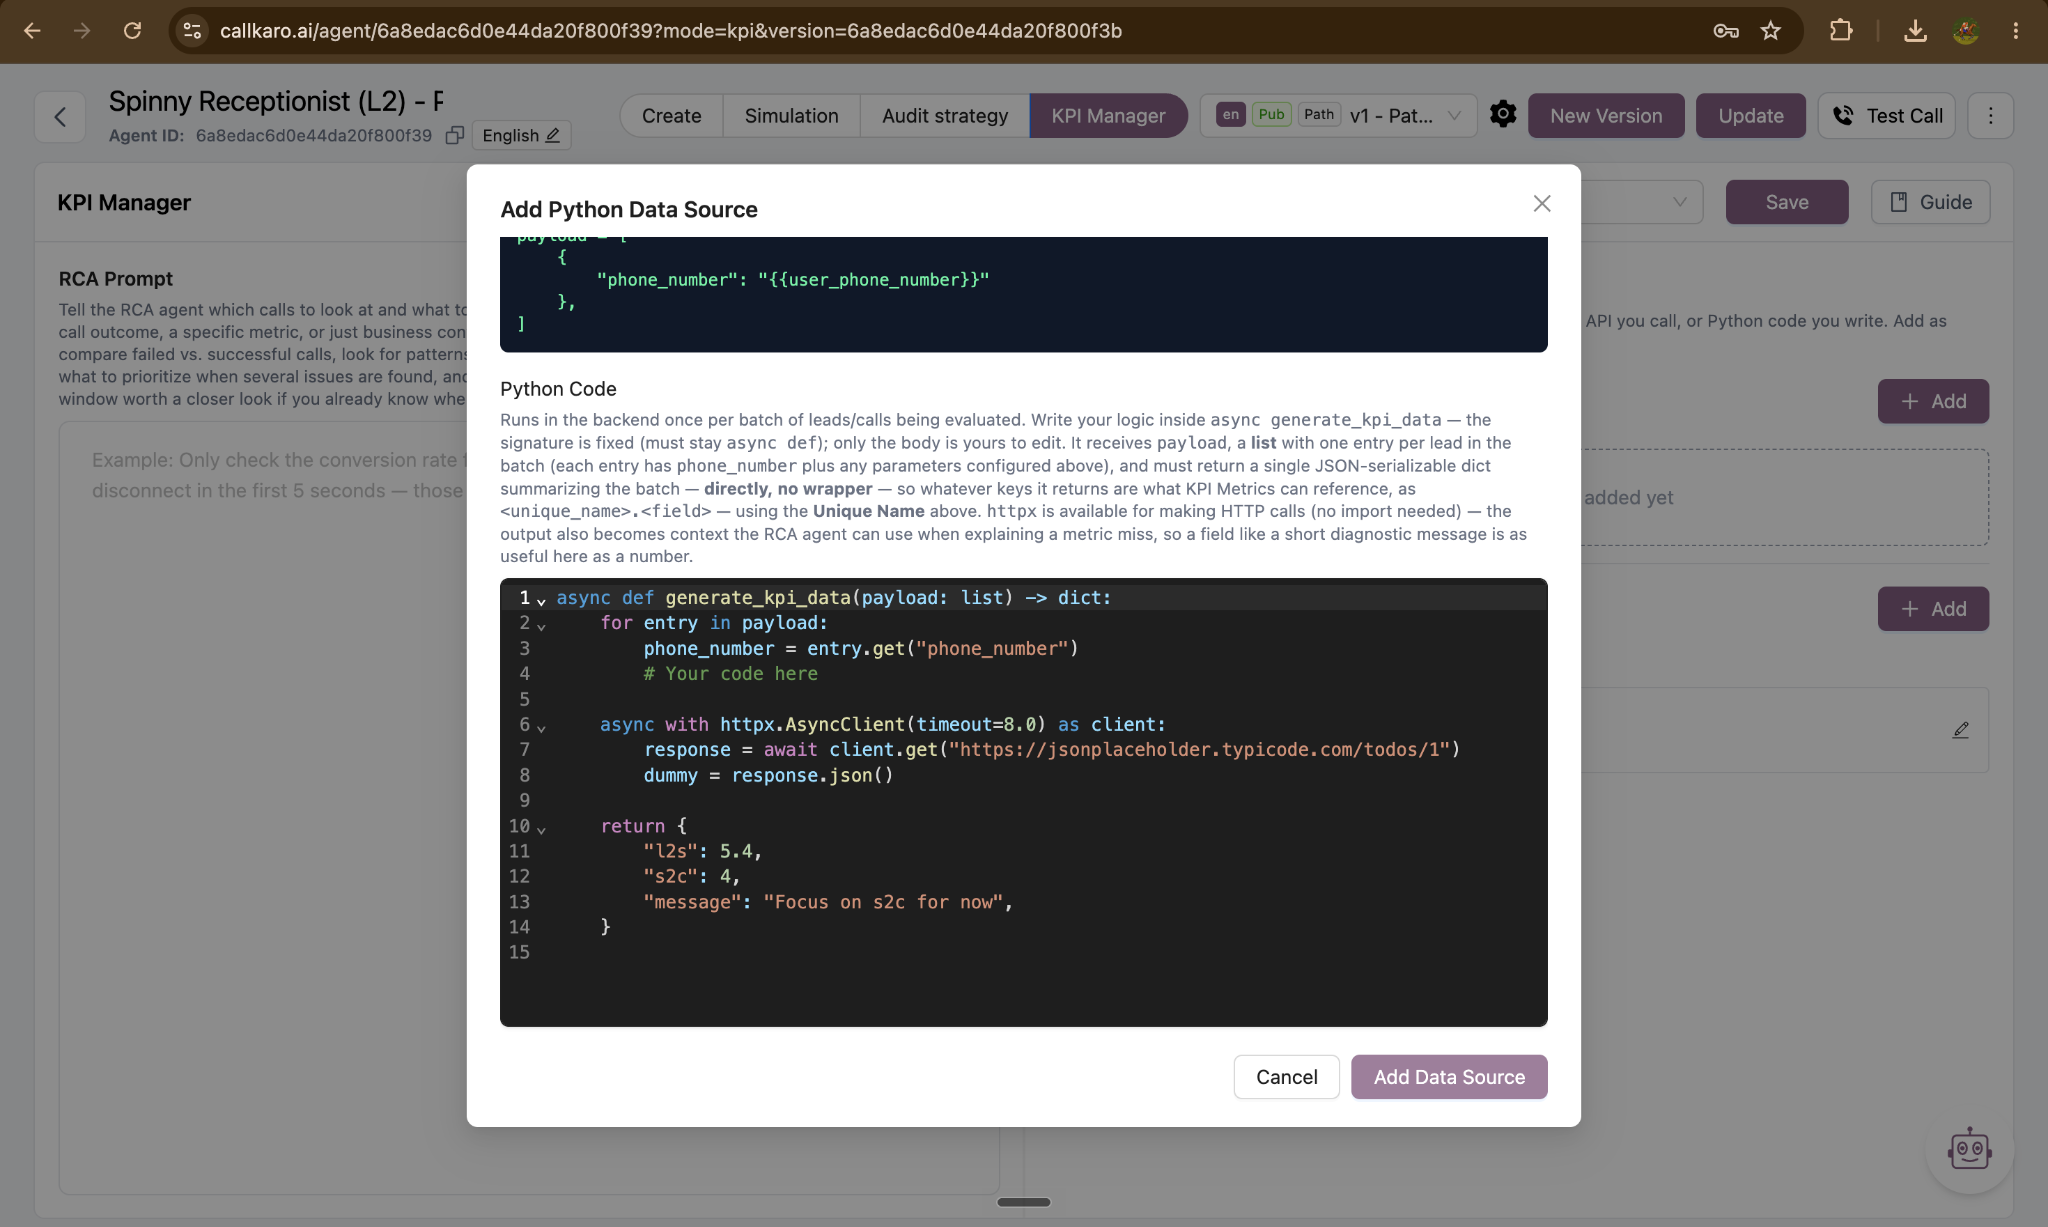Viewport: 2048px width, 1227px height.
Task: Go back using the browser back arrow
Action: (x=32, y=31)
